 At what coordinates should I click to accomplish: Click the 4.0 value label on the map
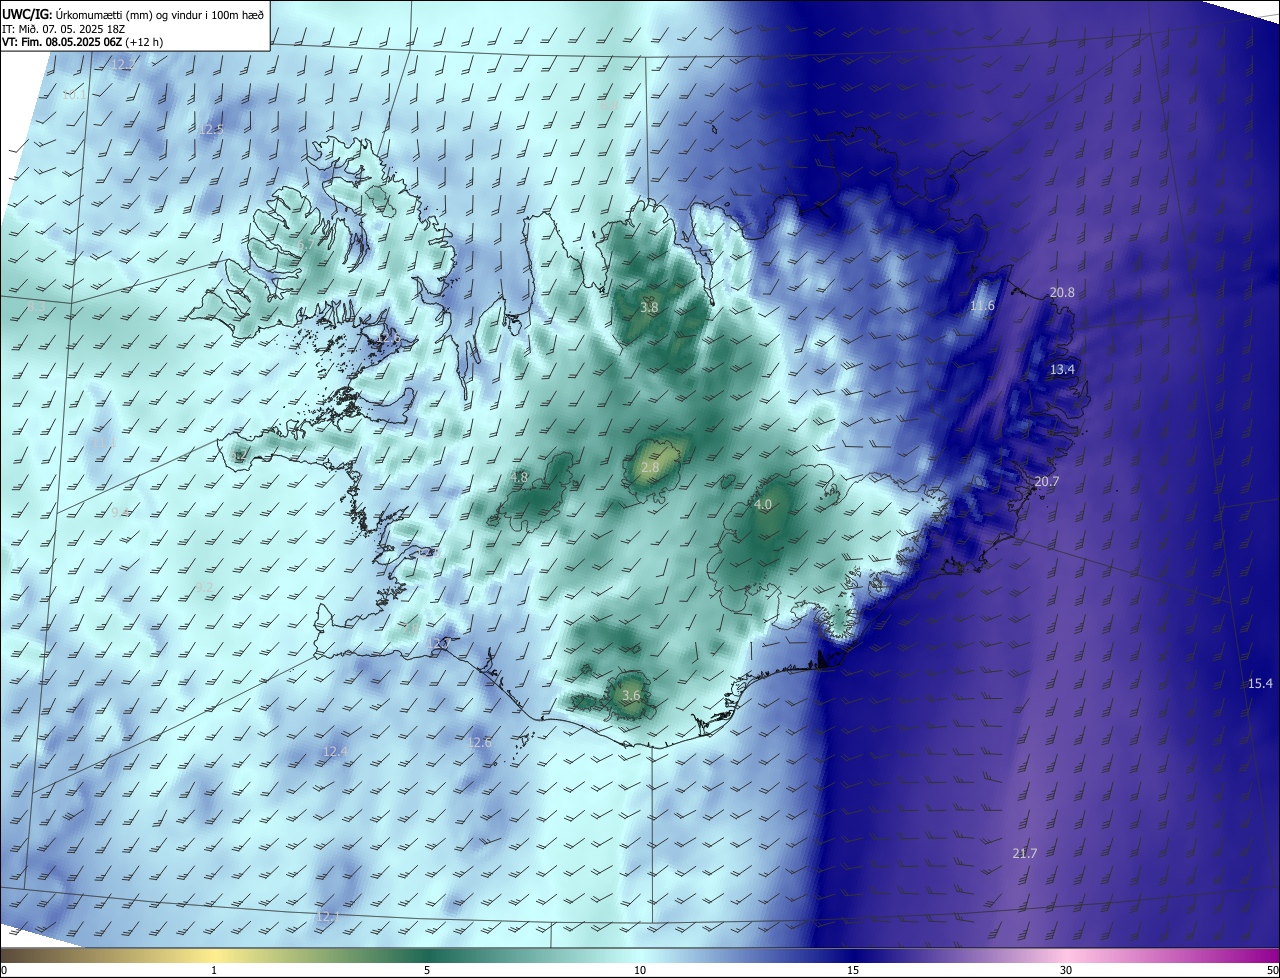(x=763, y=505)
